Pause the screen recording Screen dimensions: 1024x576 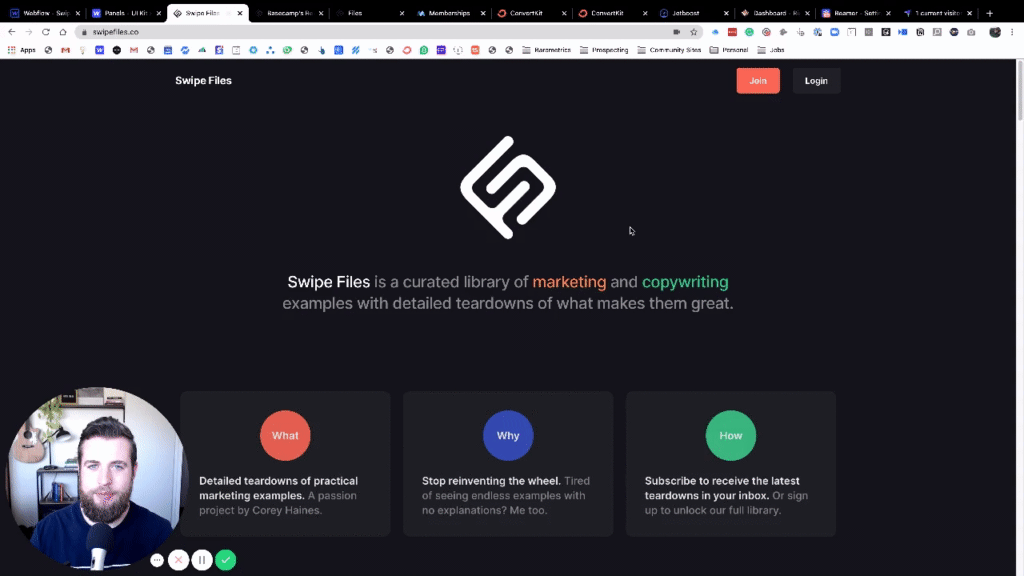(x=202, y=560)
